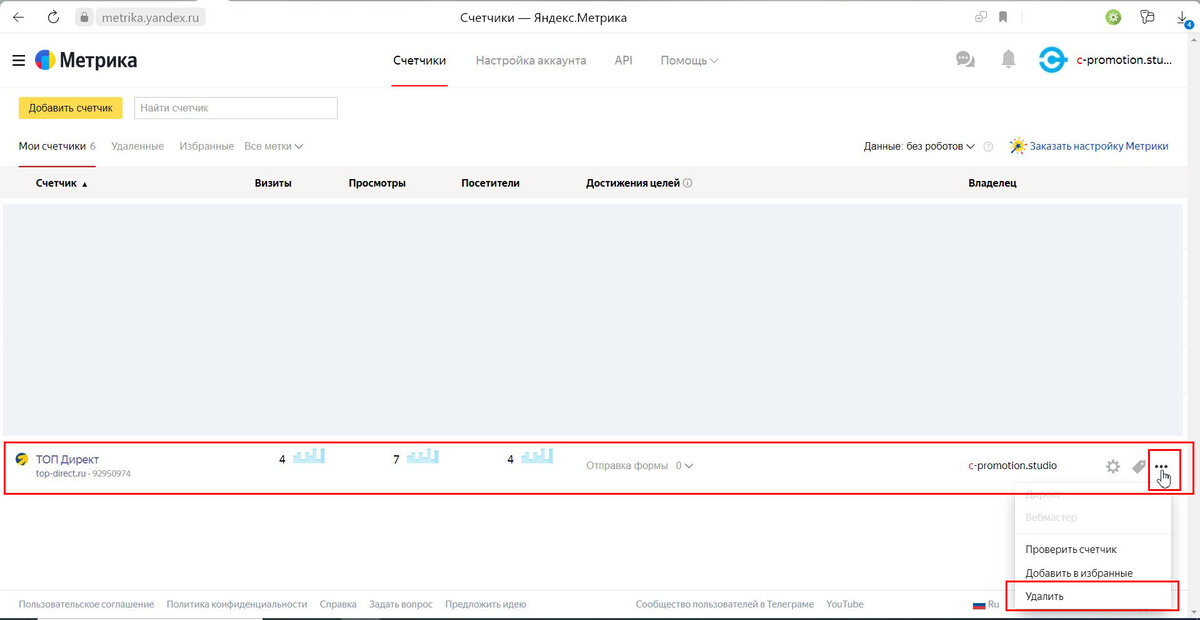
Task: Open the green gear browser extension
Action: point(1113,17)
